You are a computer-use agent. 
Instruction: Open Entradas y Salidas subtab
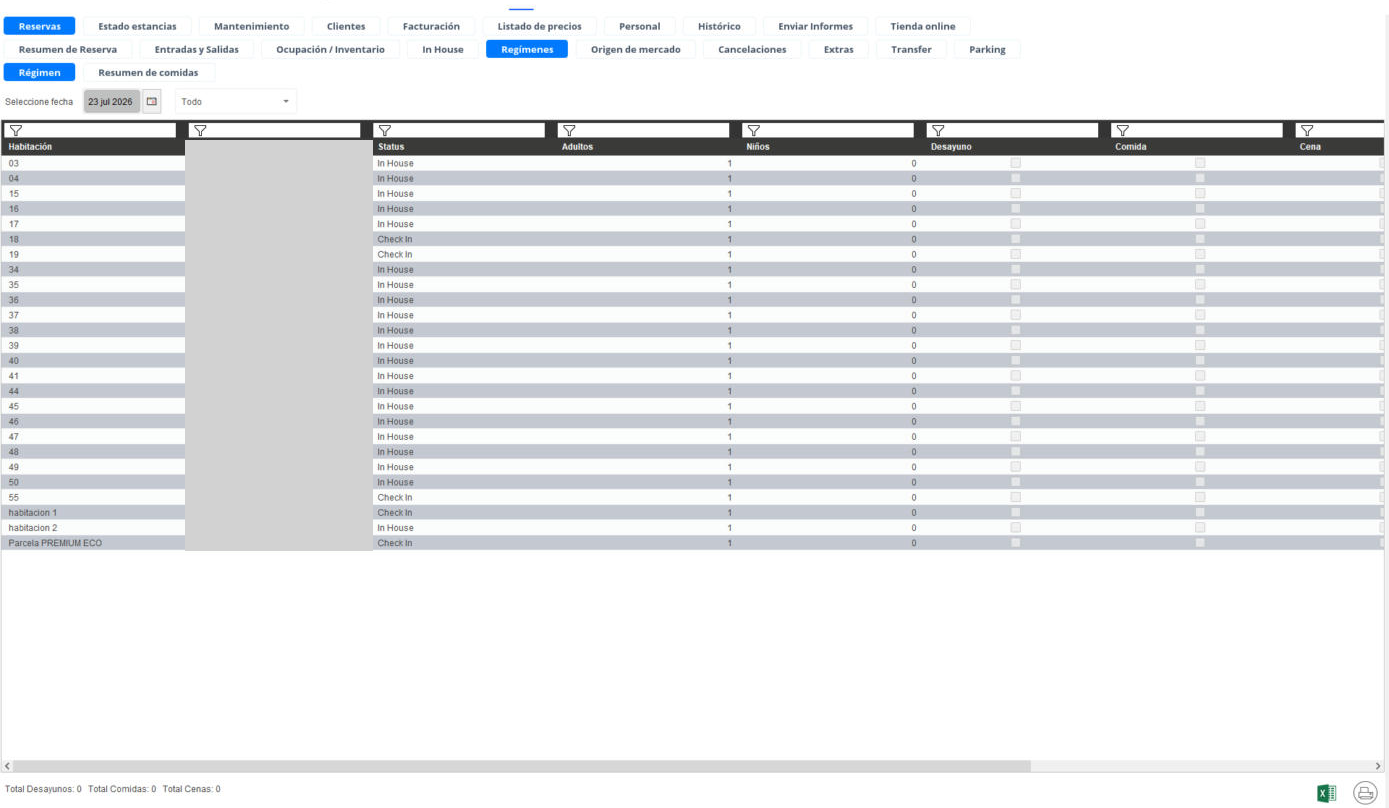pyautogui.click(x=197, y=49)
